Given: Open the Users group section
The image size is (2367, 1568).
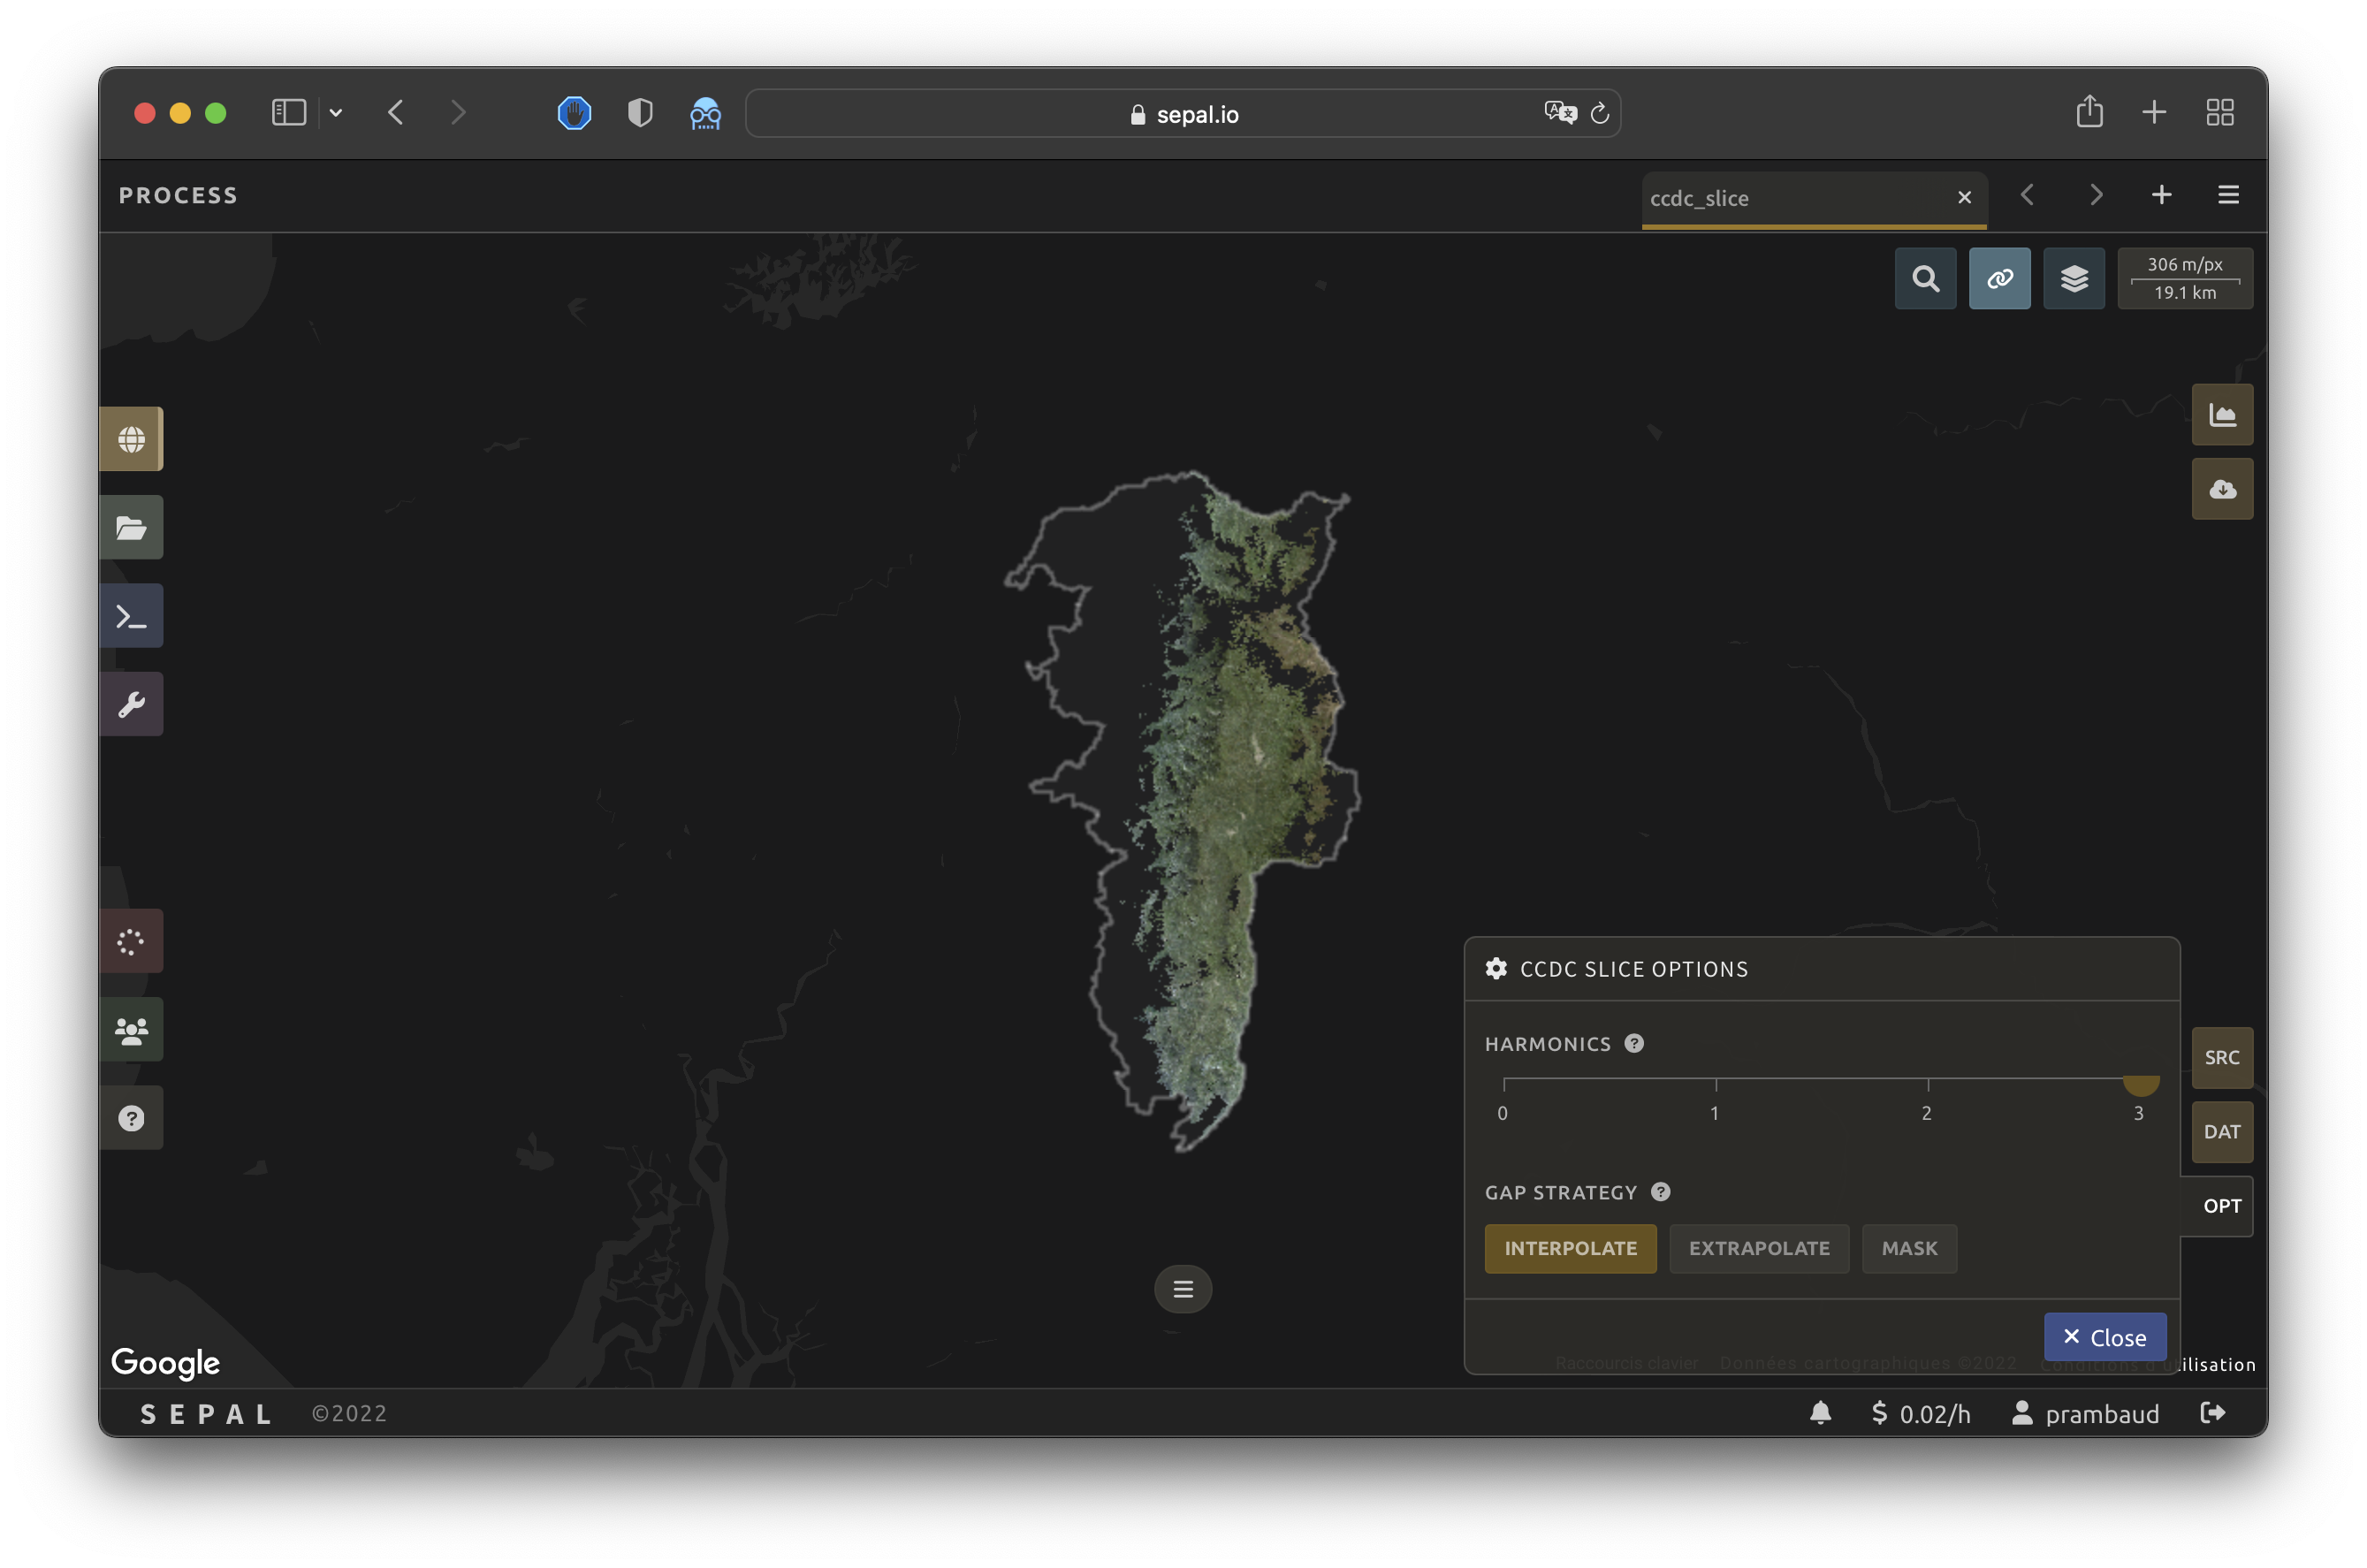Looking at the screenshot, I should coord(131,1030).
